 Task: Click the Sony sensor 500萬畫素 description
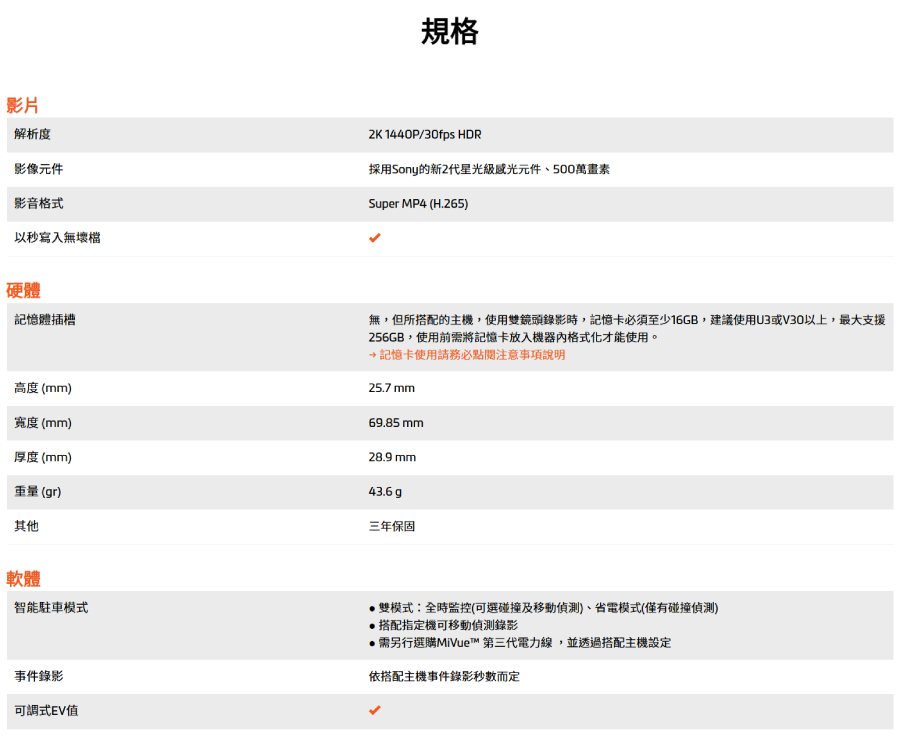(x=489, y=169)
